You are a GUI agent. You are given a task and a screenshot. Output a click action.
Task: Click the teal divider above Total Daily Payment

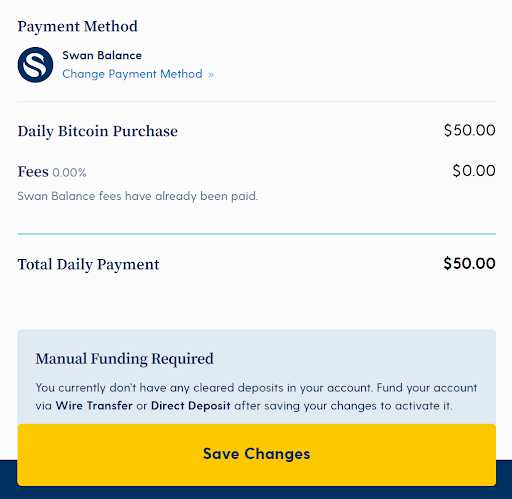click(x=256, y=234)
